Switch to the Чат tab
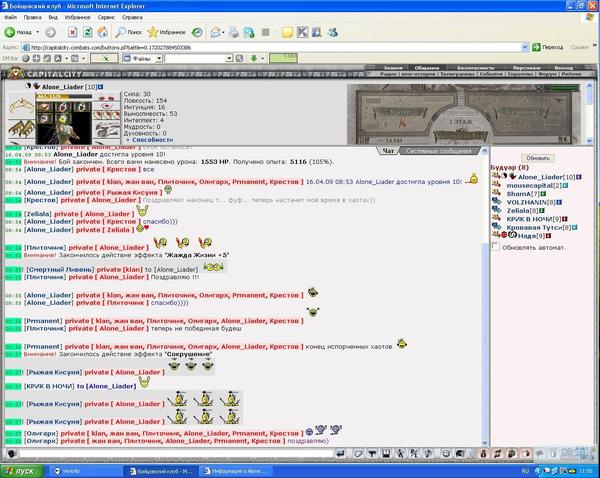600x478 pixels. 388,151
